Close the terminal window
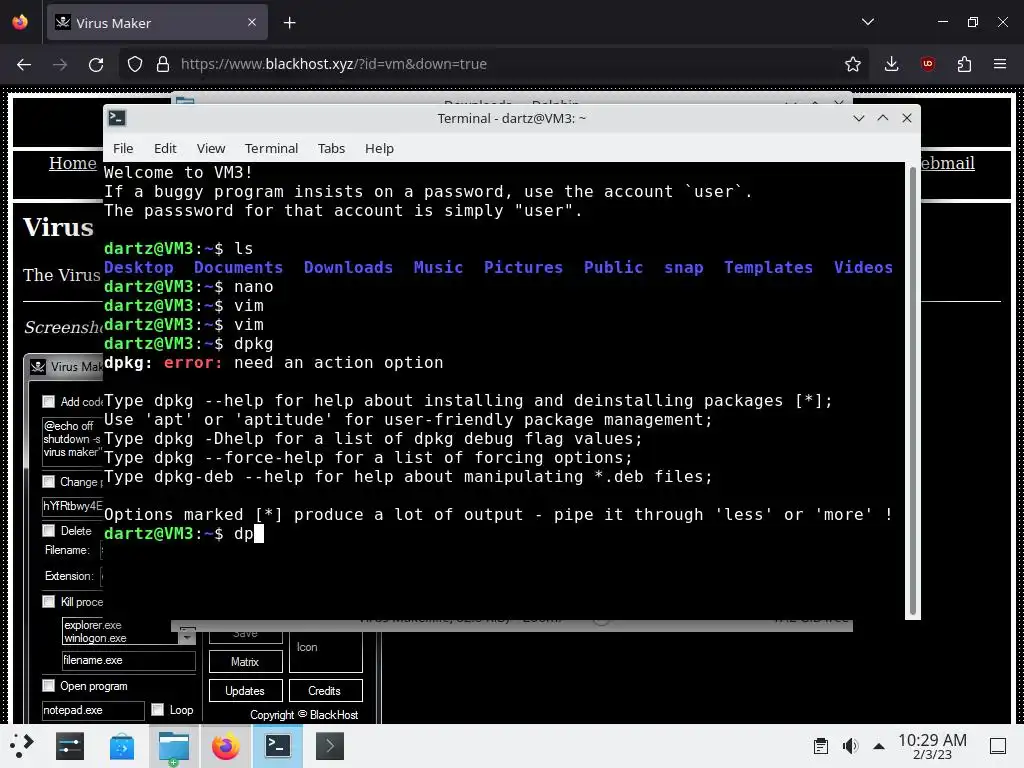This screenshot has width=1024, height=768. click(x=906, y=118)
